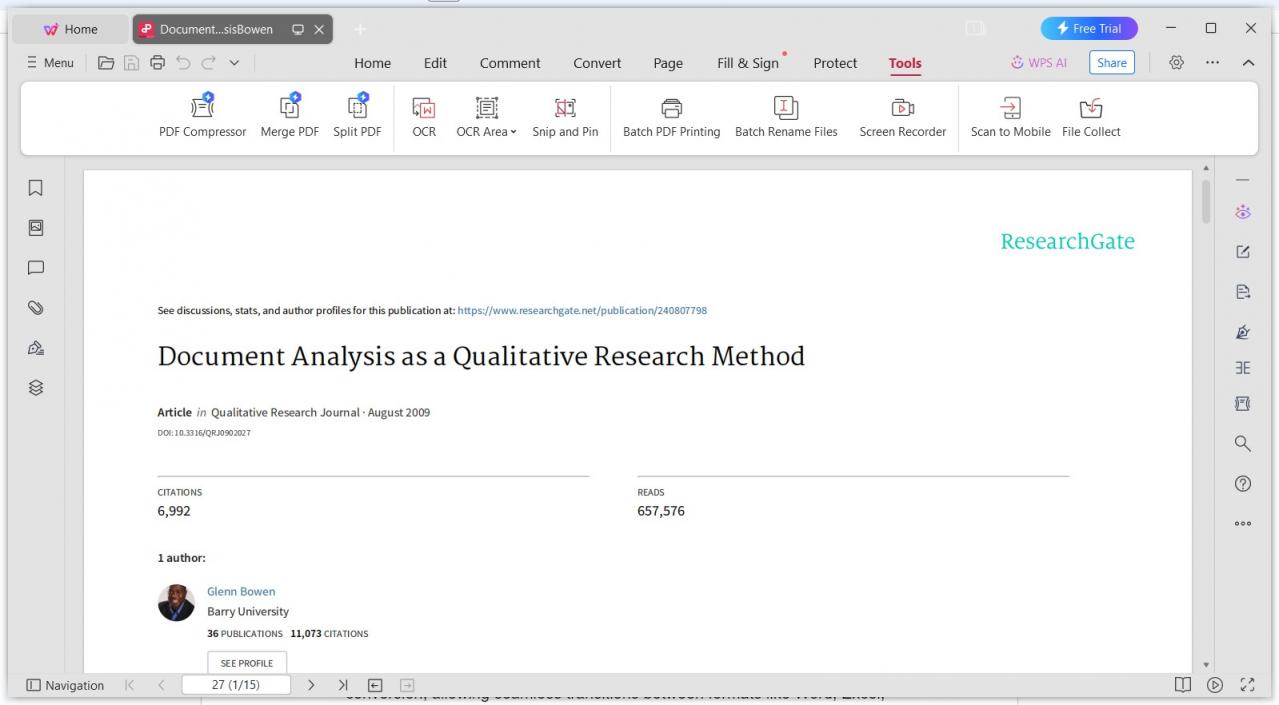The image size is (1279, 705).
Task: Select the OCR tool
Action: click(x=423, y=116)
